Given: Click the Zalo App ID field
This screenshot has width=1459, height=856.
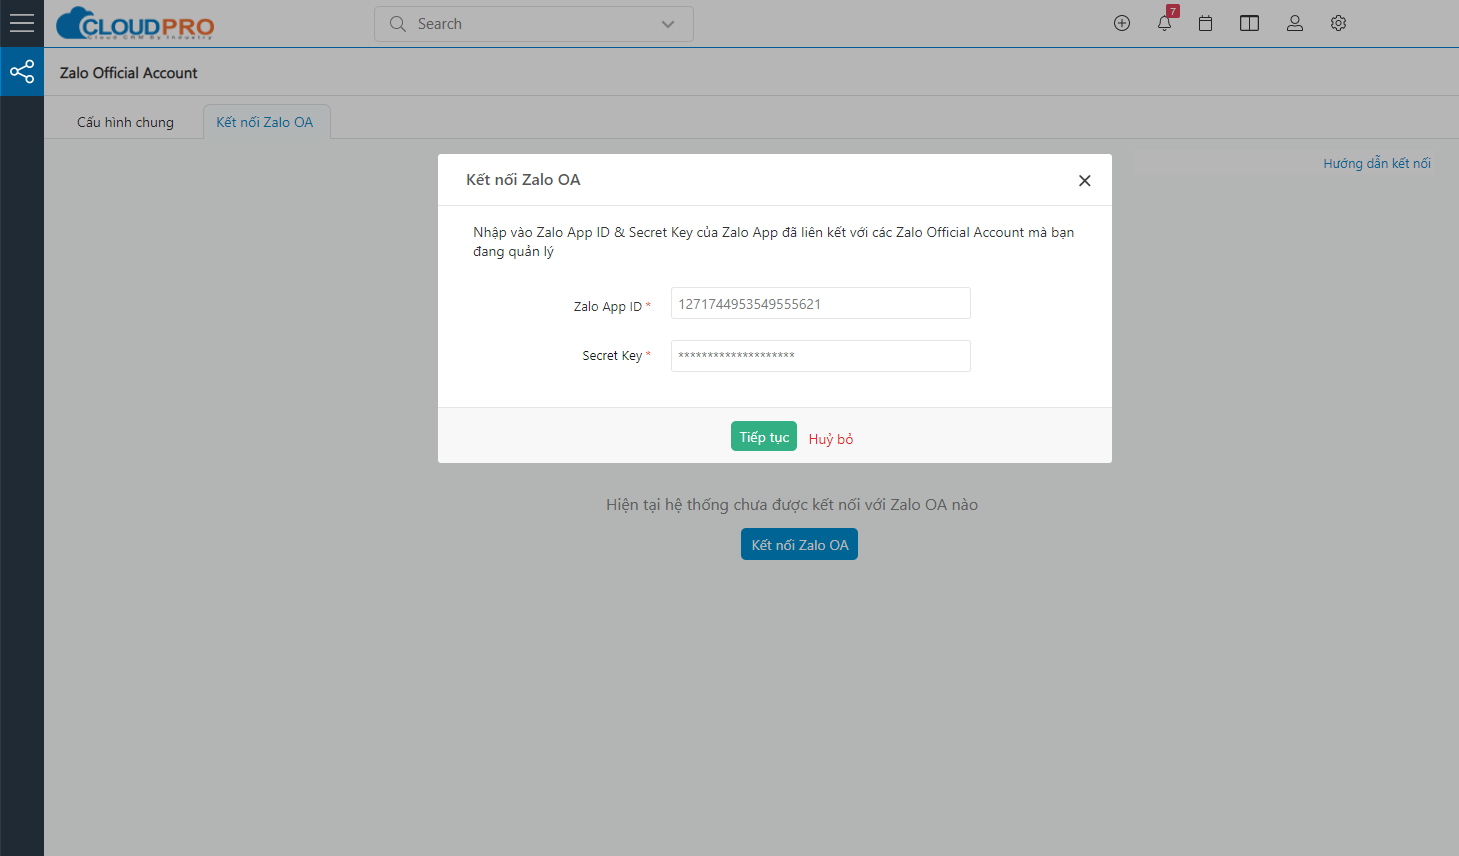Looking at the screenshot, I should [x=821, y=303].
